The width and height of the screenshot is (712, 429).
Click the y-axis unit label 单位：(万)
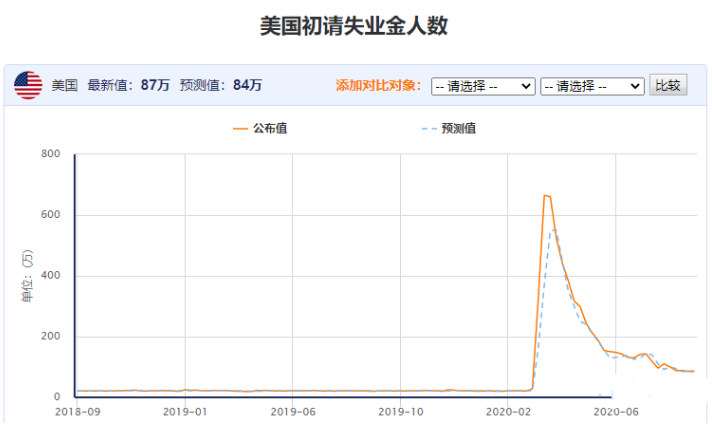click(x=27, y=276)
